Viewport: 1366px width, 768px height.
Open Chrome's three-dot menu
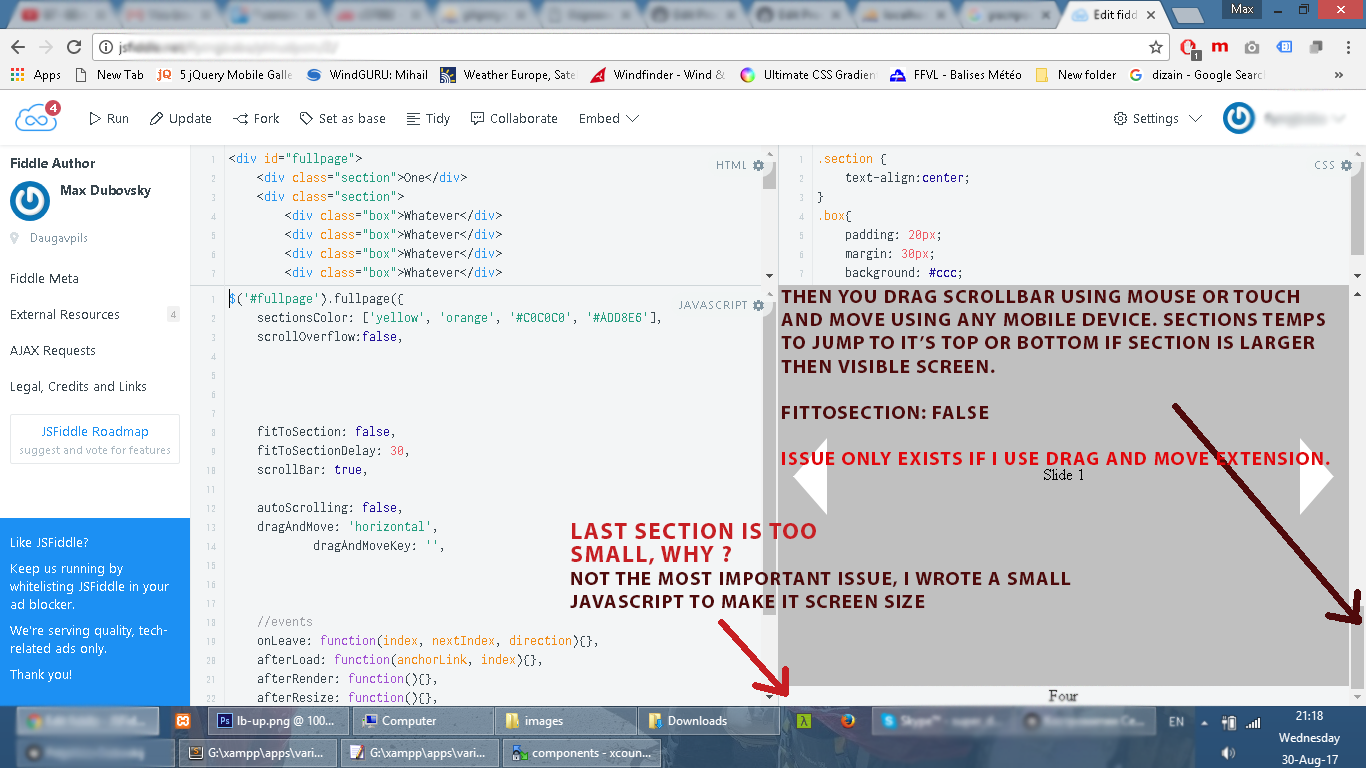click(1347, 45)
